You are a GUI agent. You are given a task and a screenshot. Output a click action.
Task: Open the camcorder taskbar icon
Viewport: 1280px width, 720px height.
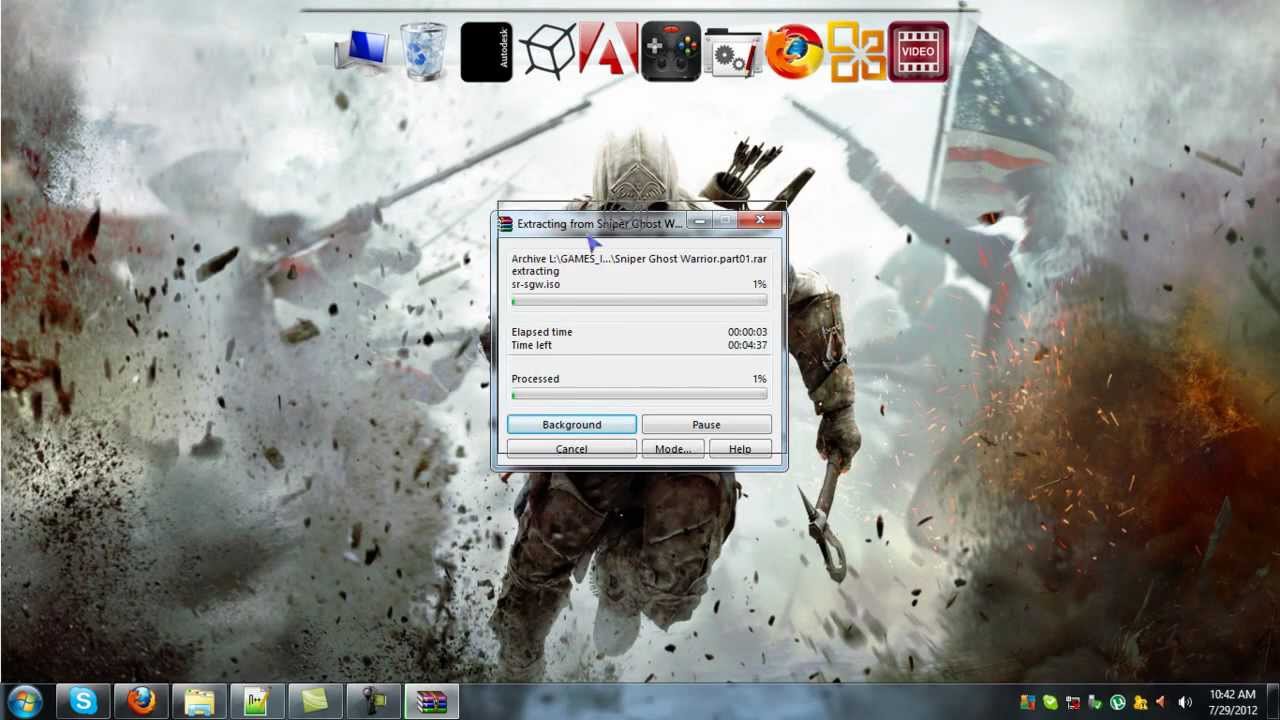click(374, 702)
